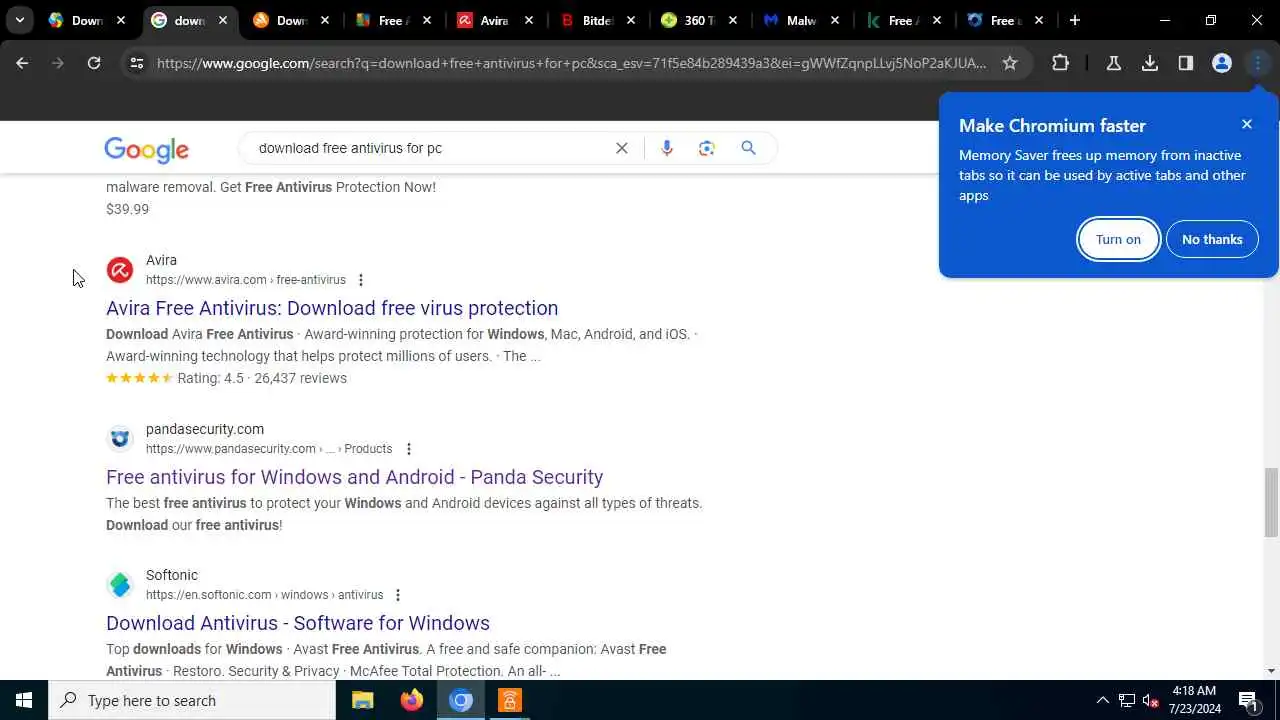1280x720 pixels.
Task: Open the Downloads toolbar icon
Action: click(1150, 63)
